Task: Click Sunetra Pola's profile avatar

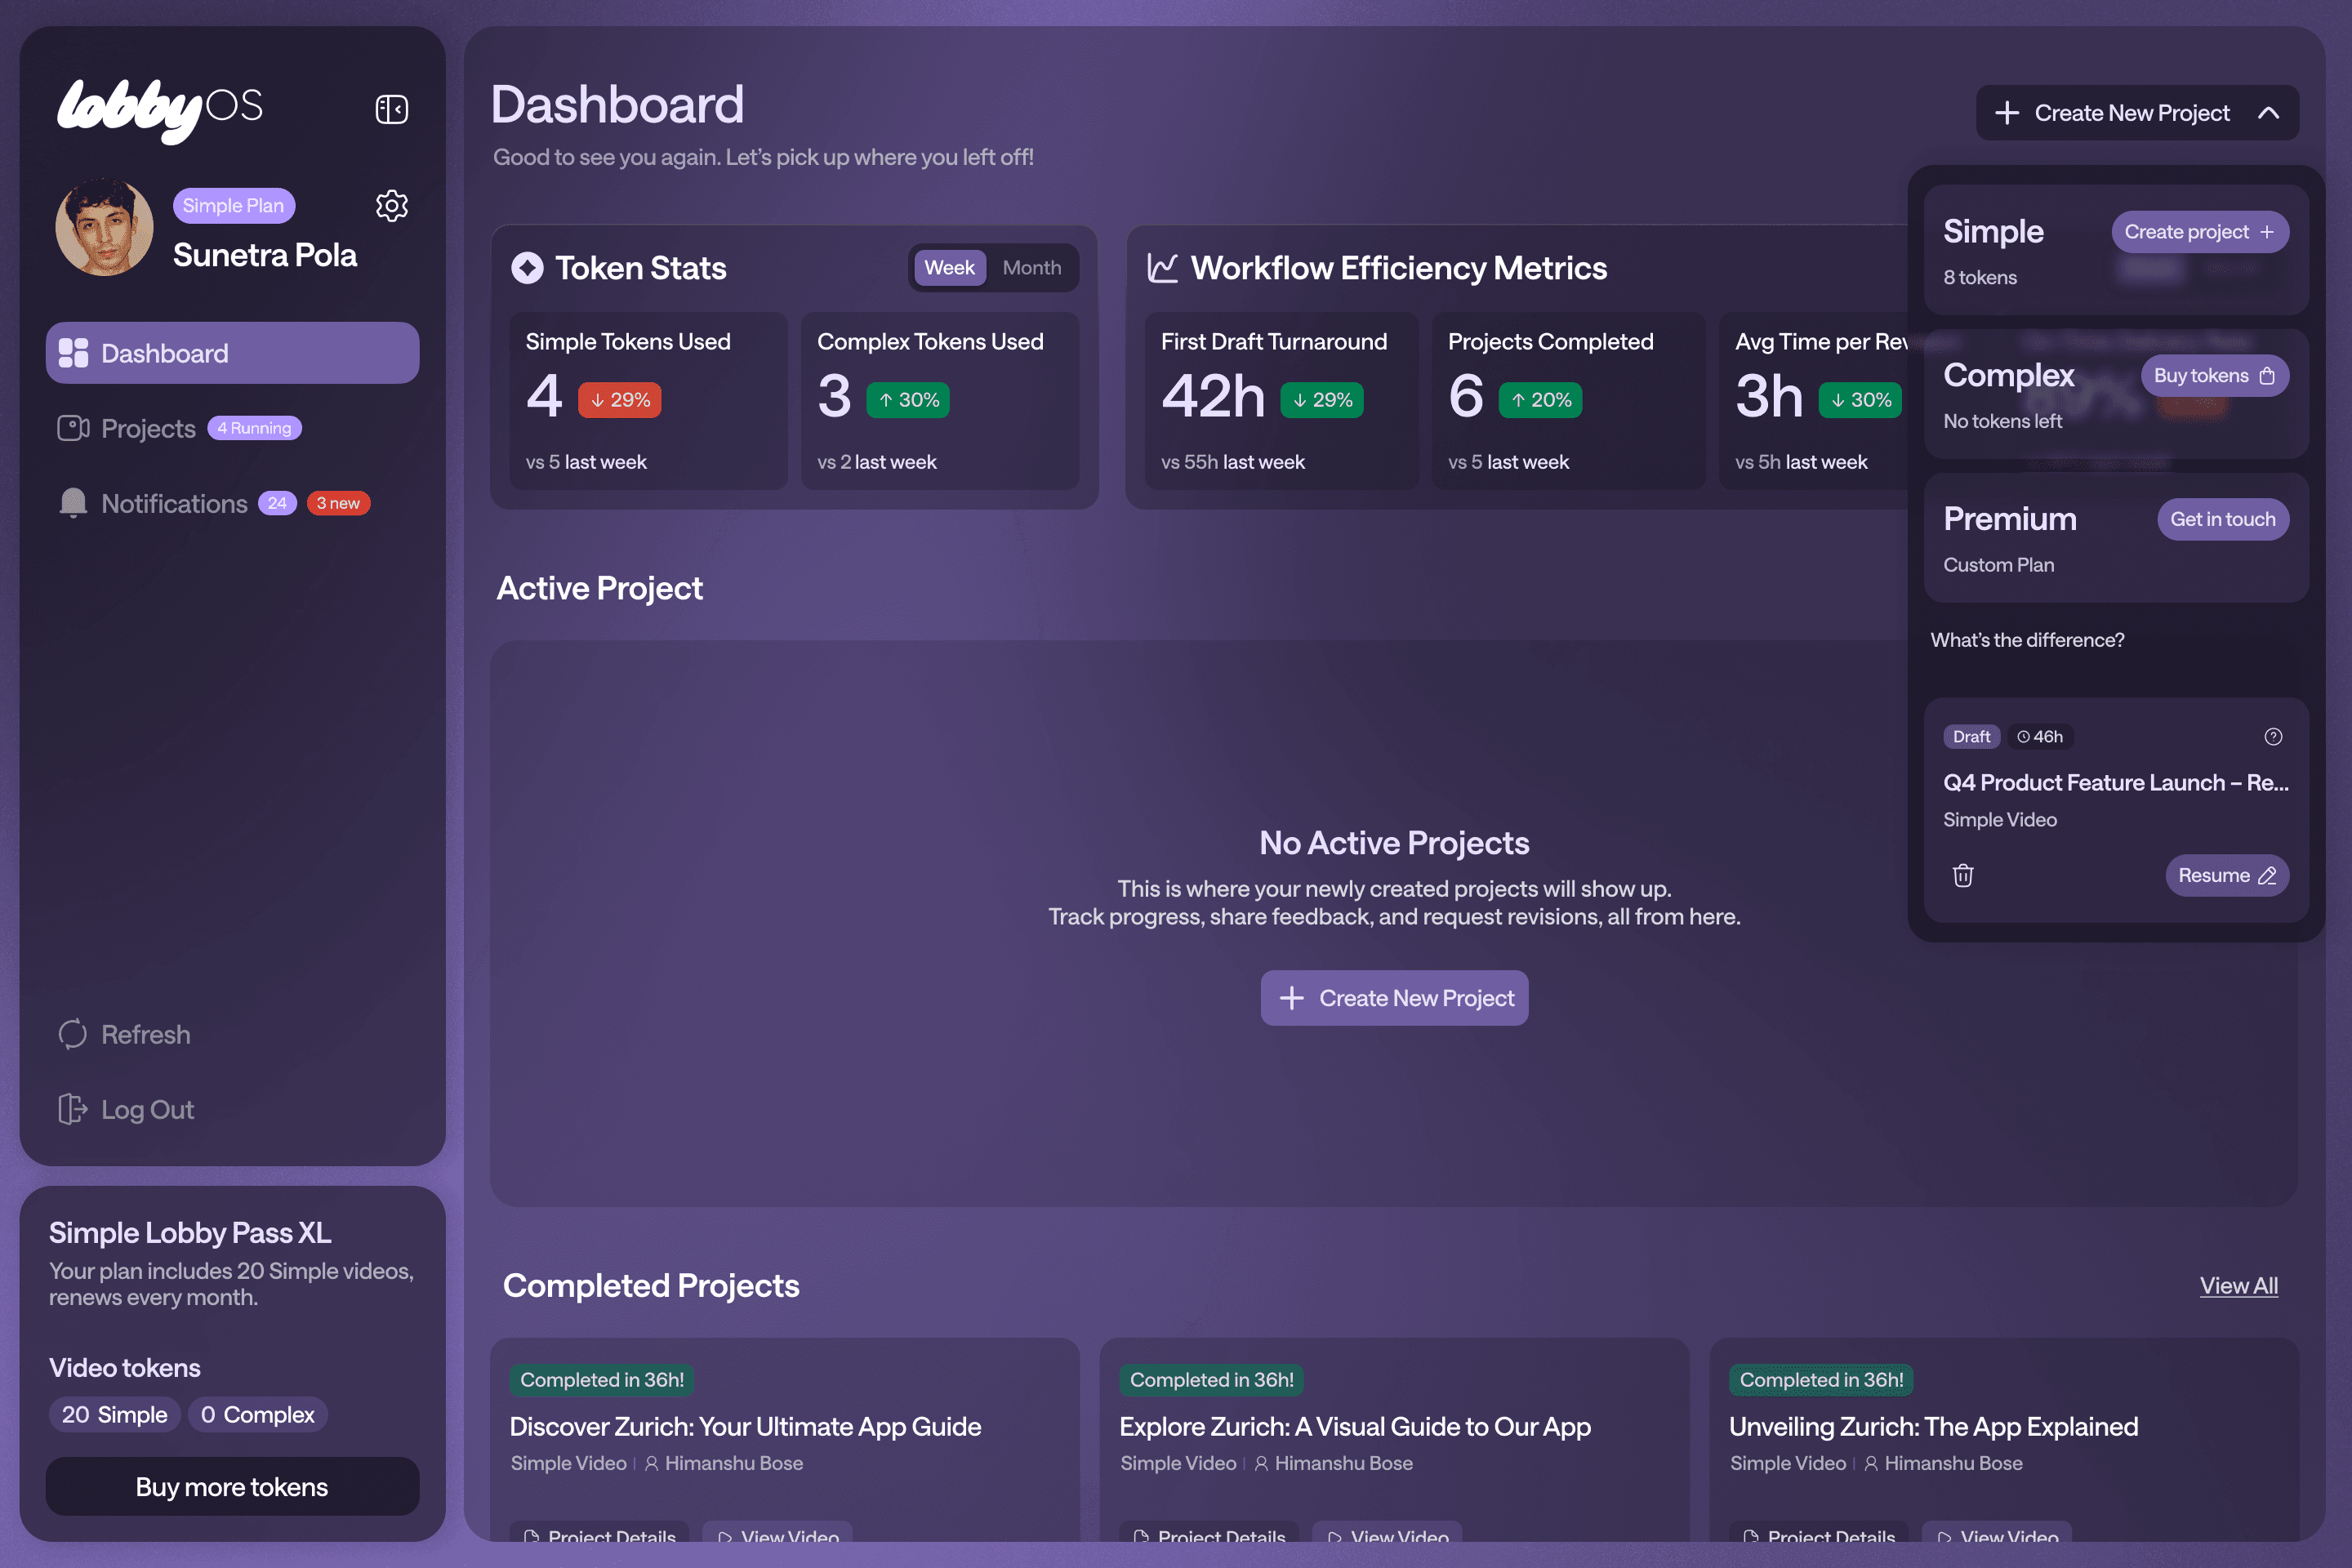Action: (104, 227)
